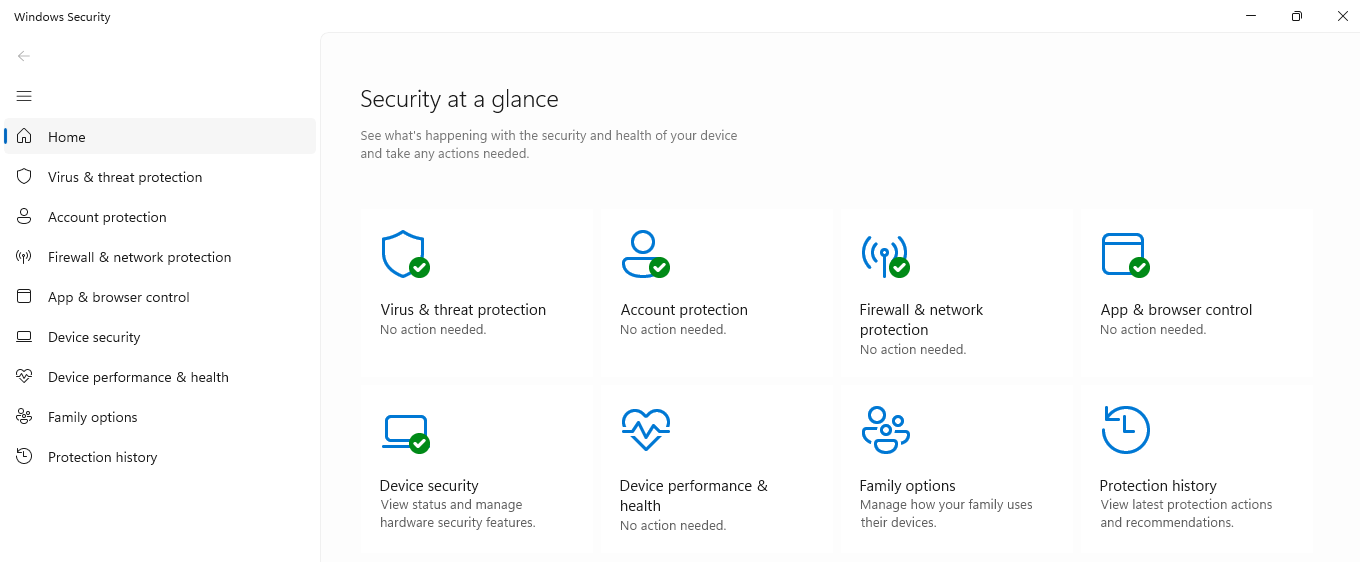Open the Device performance heart-monitor tile icon
This screenshot has height=562, width=1360.
tap(645, 430)
